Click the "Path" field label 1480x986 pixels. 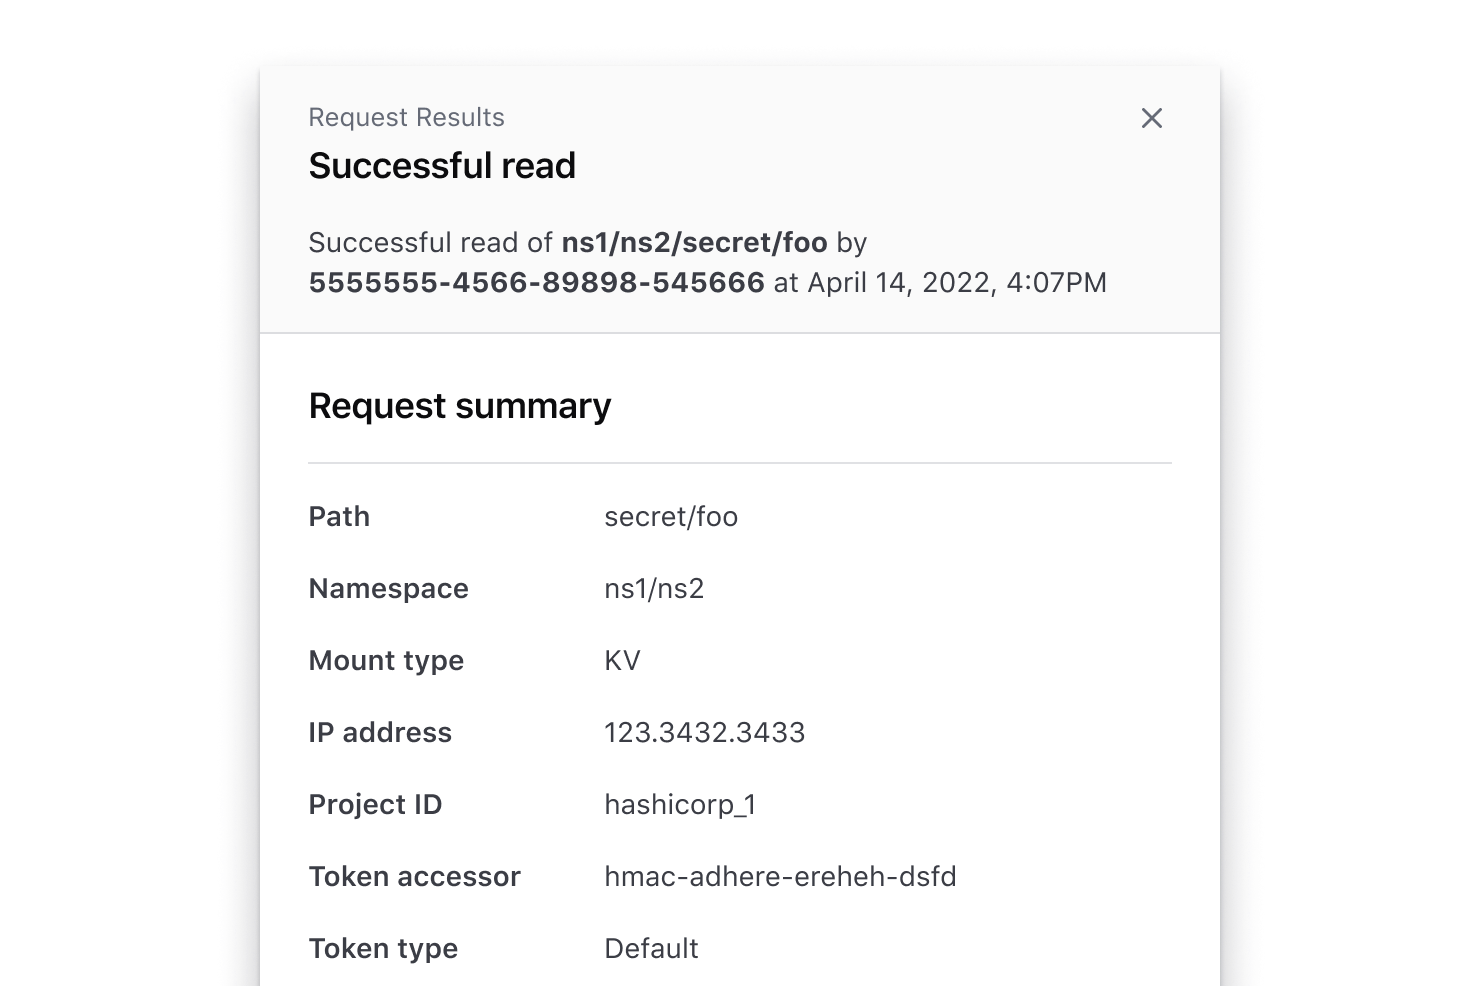point(339,516)
